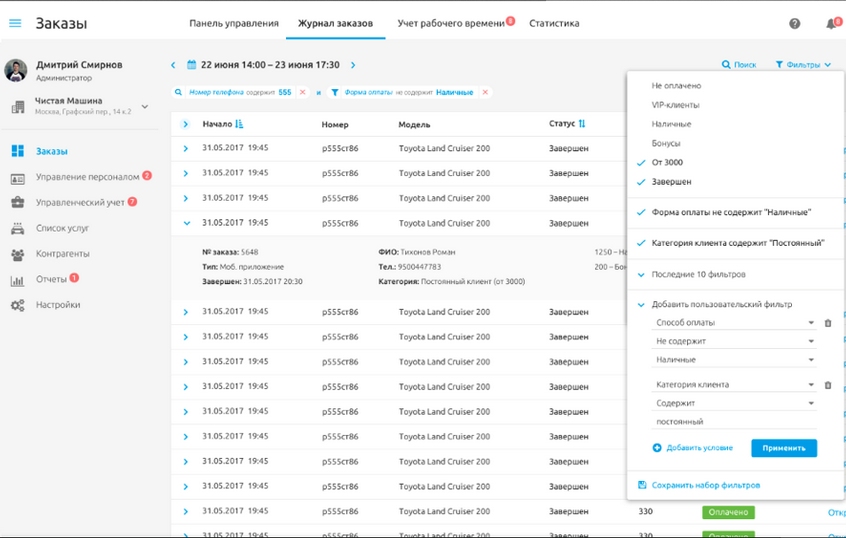Sort by the Начало column sort icon

click(240, 124)
